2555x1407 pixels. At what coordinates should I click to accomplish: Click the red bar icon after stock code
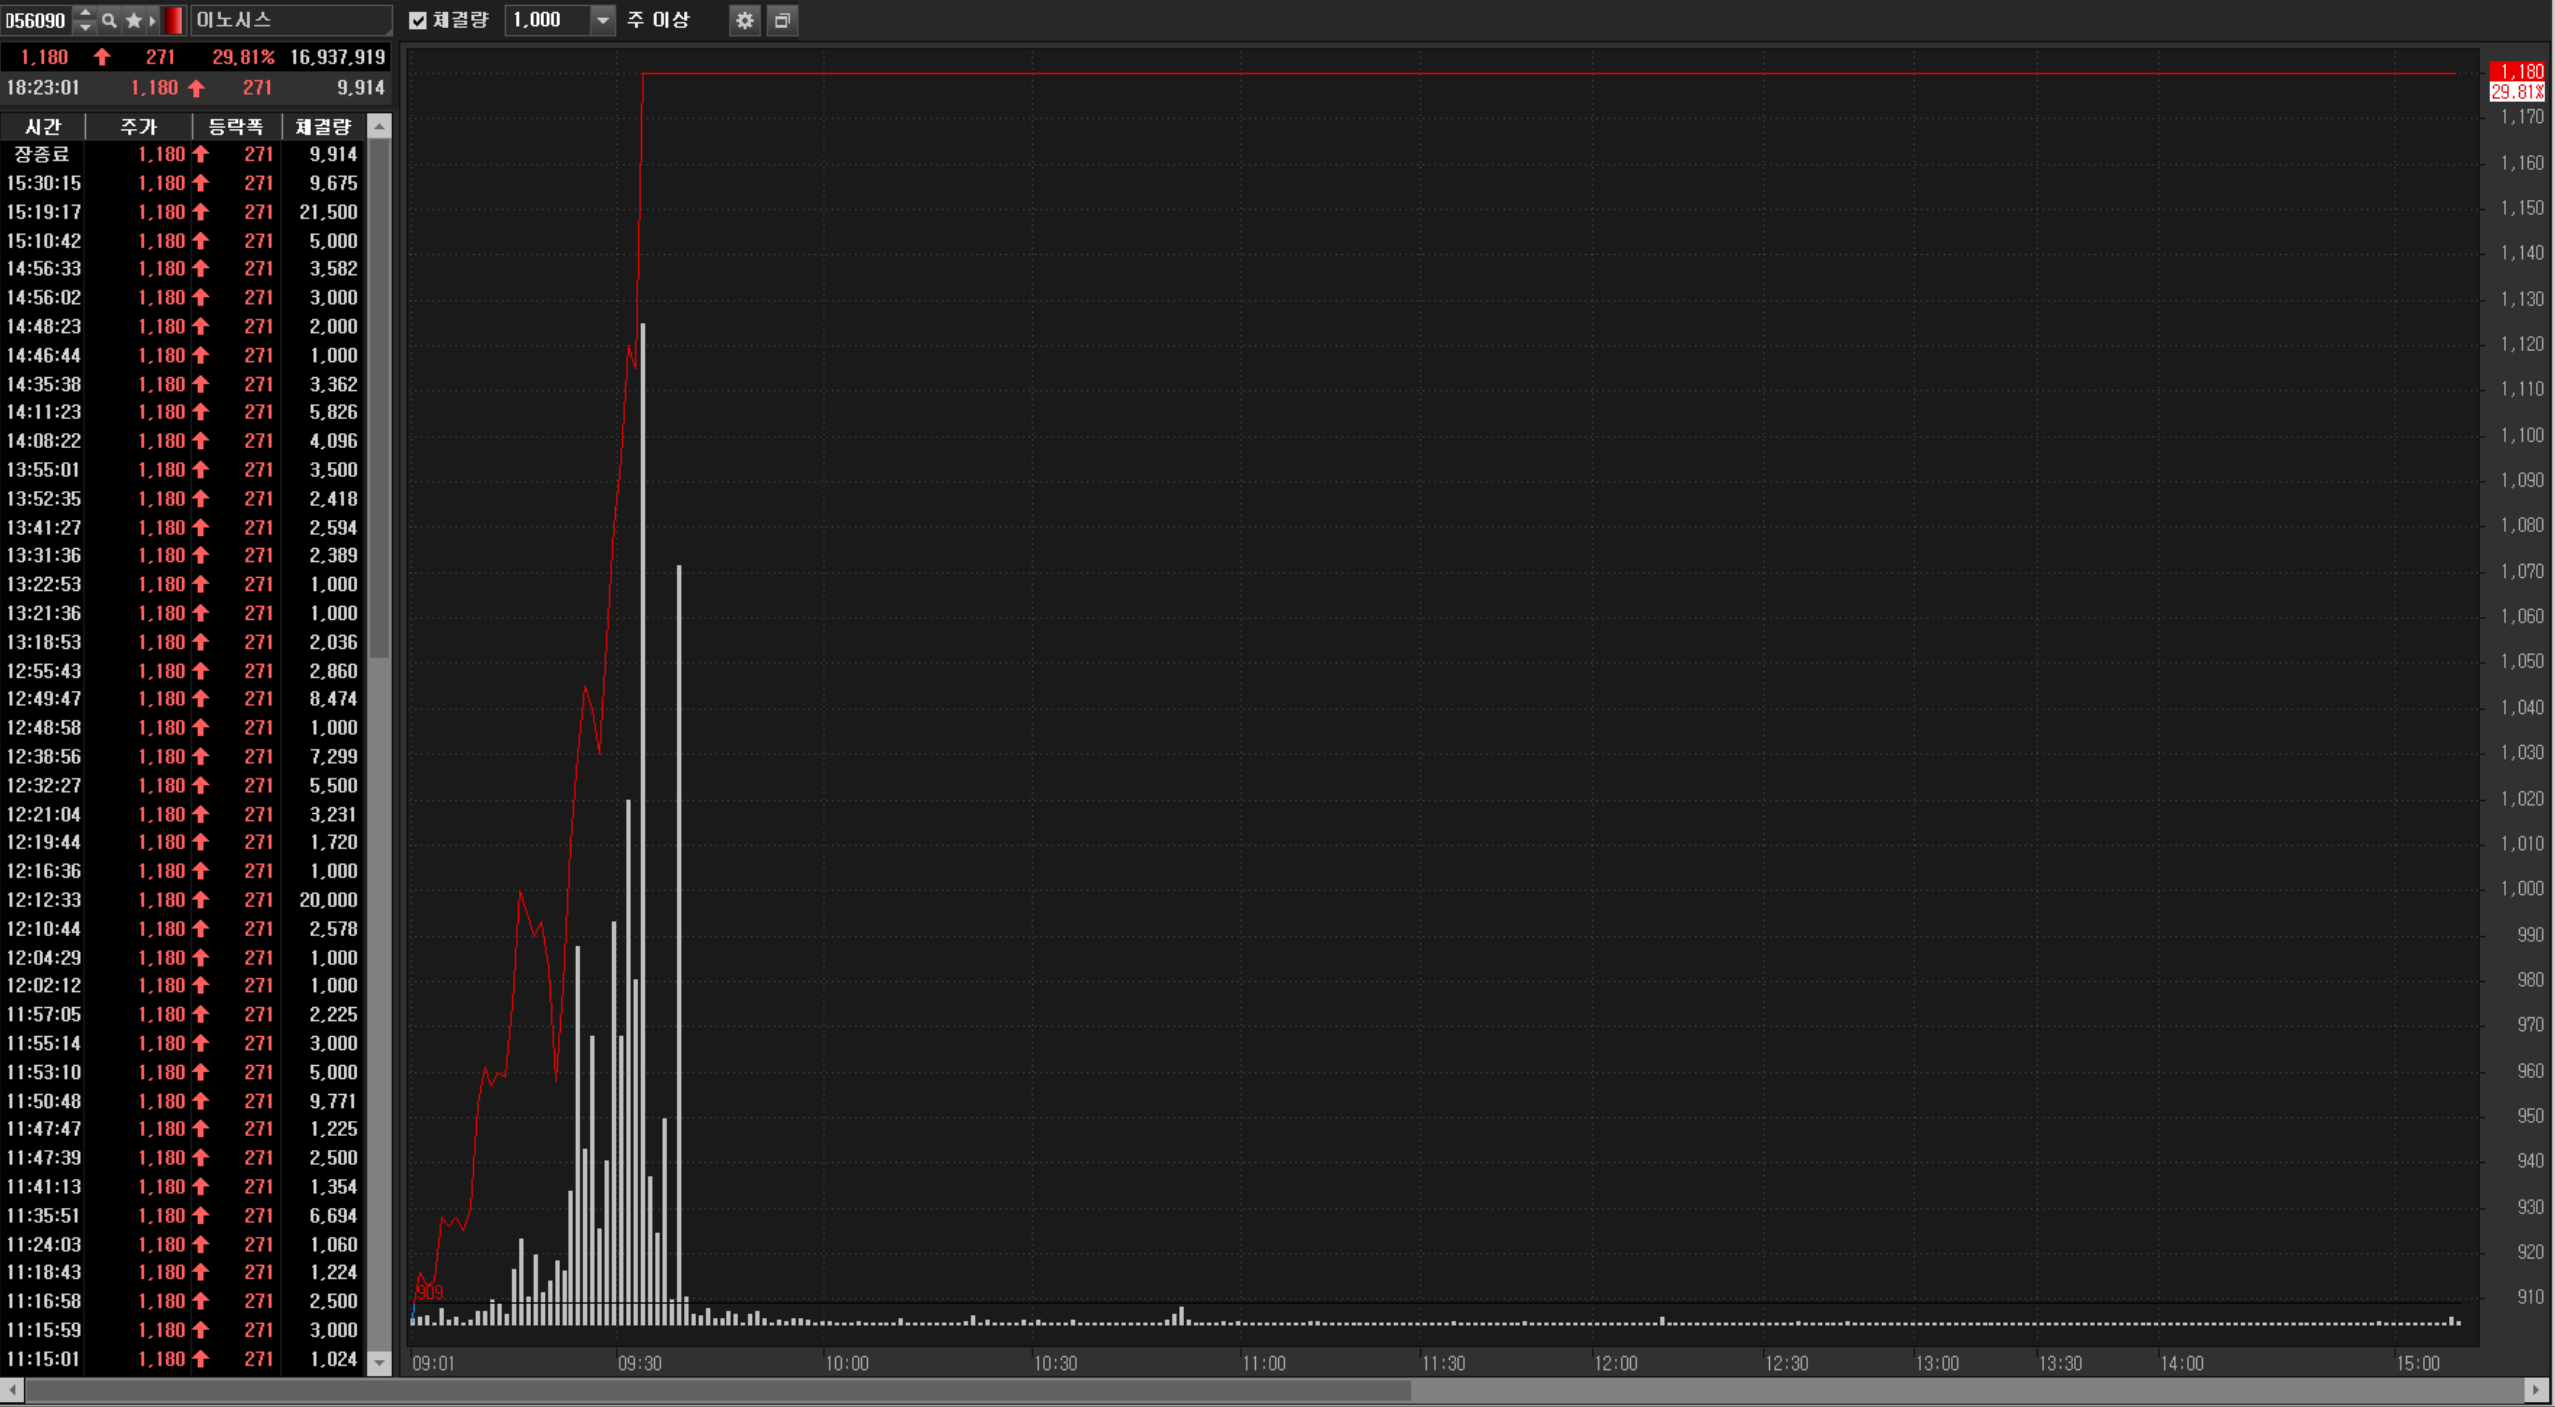point(174,20)
